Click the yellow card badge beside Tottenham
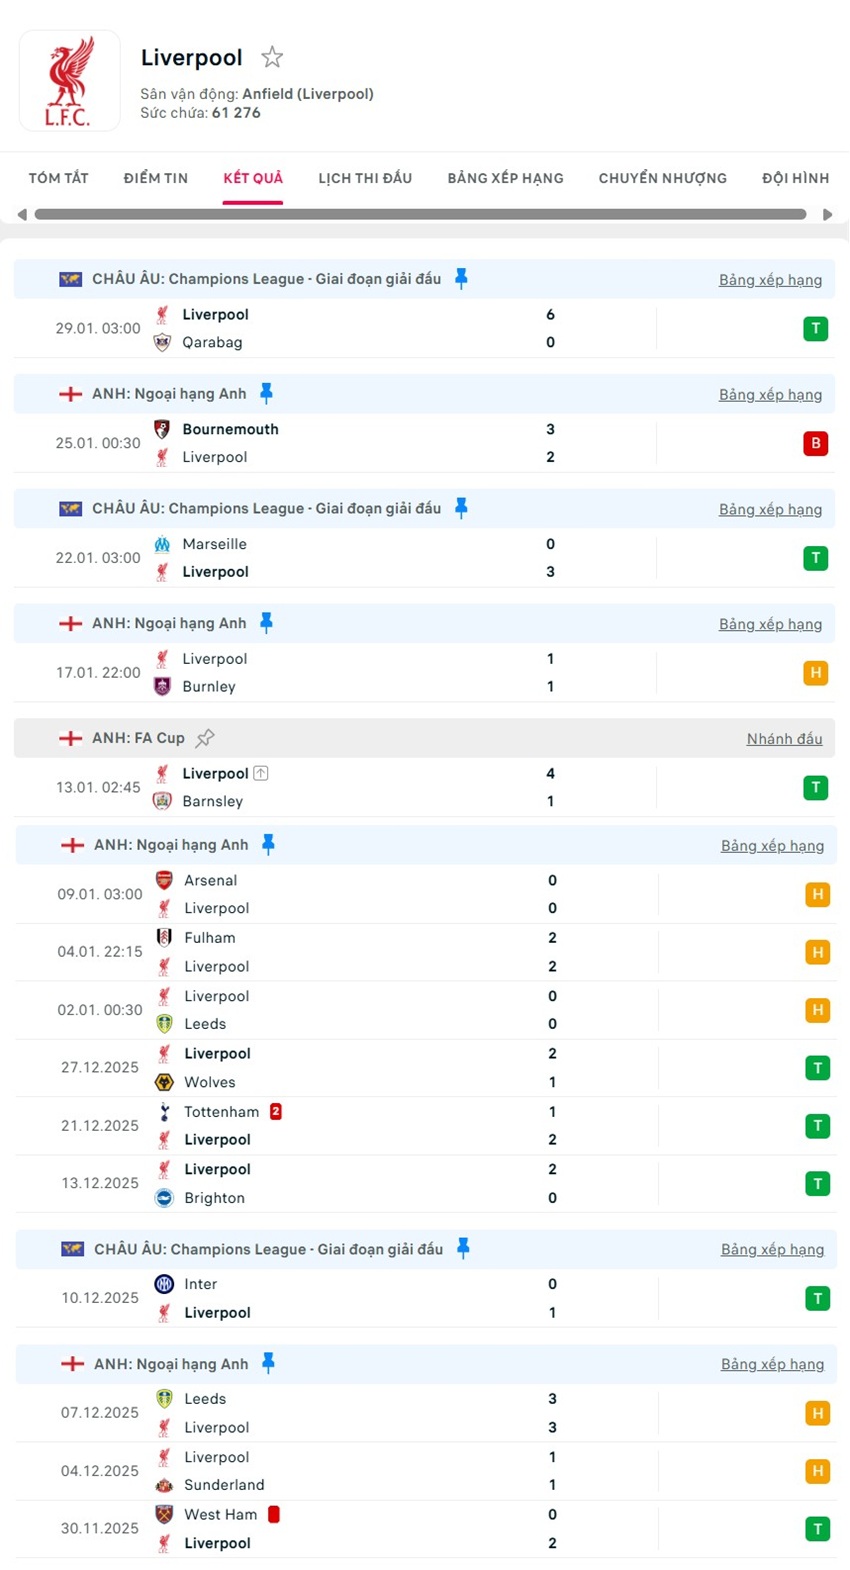This screenshot has width=850, height=1570. point(275,1111)
